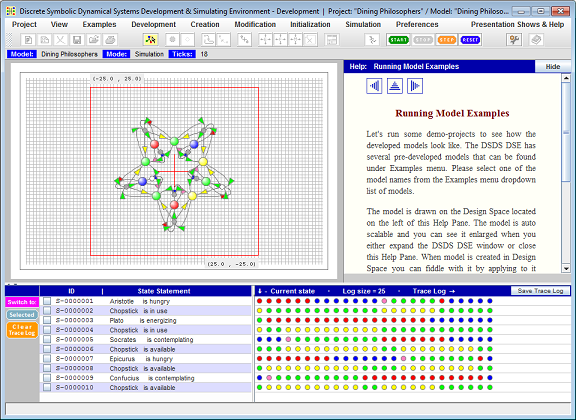Click the left-facing speaker icon in Help pane

tap(374, 86)
